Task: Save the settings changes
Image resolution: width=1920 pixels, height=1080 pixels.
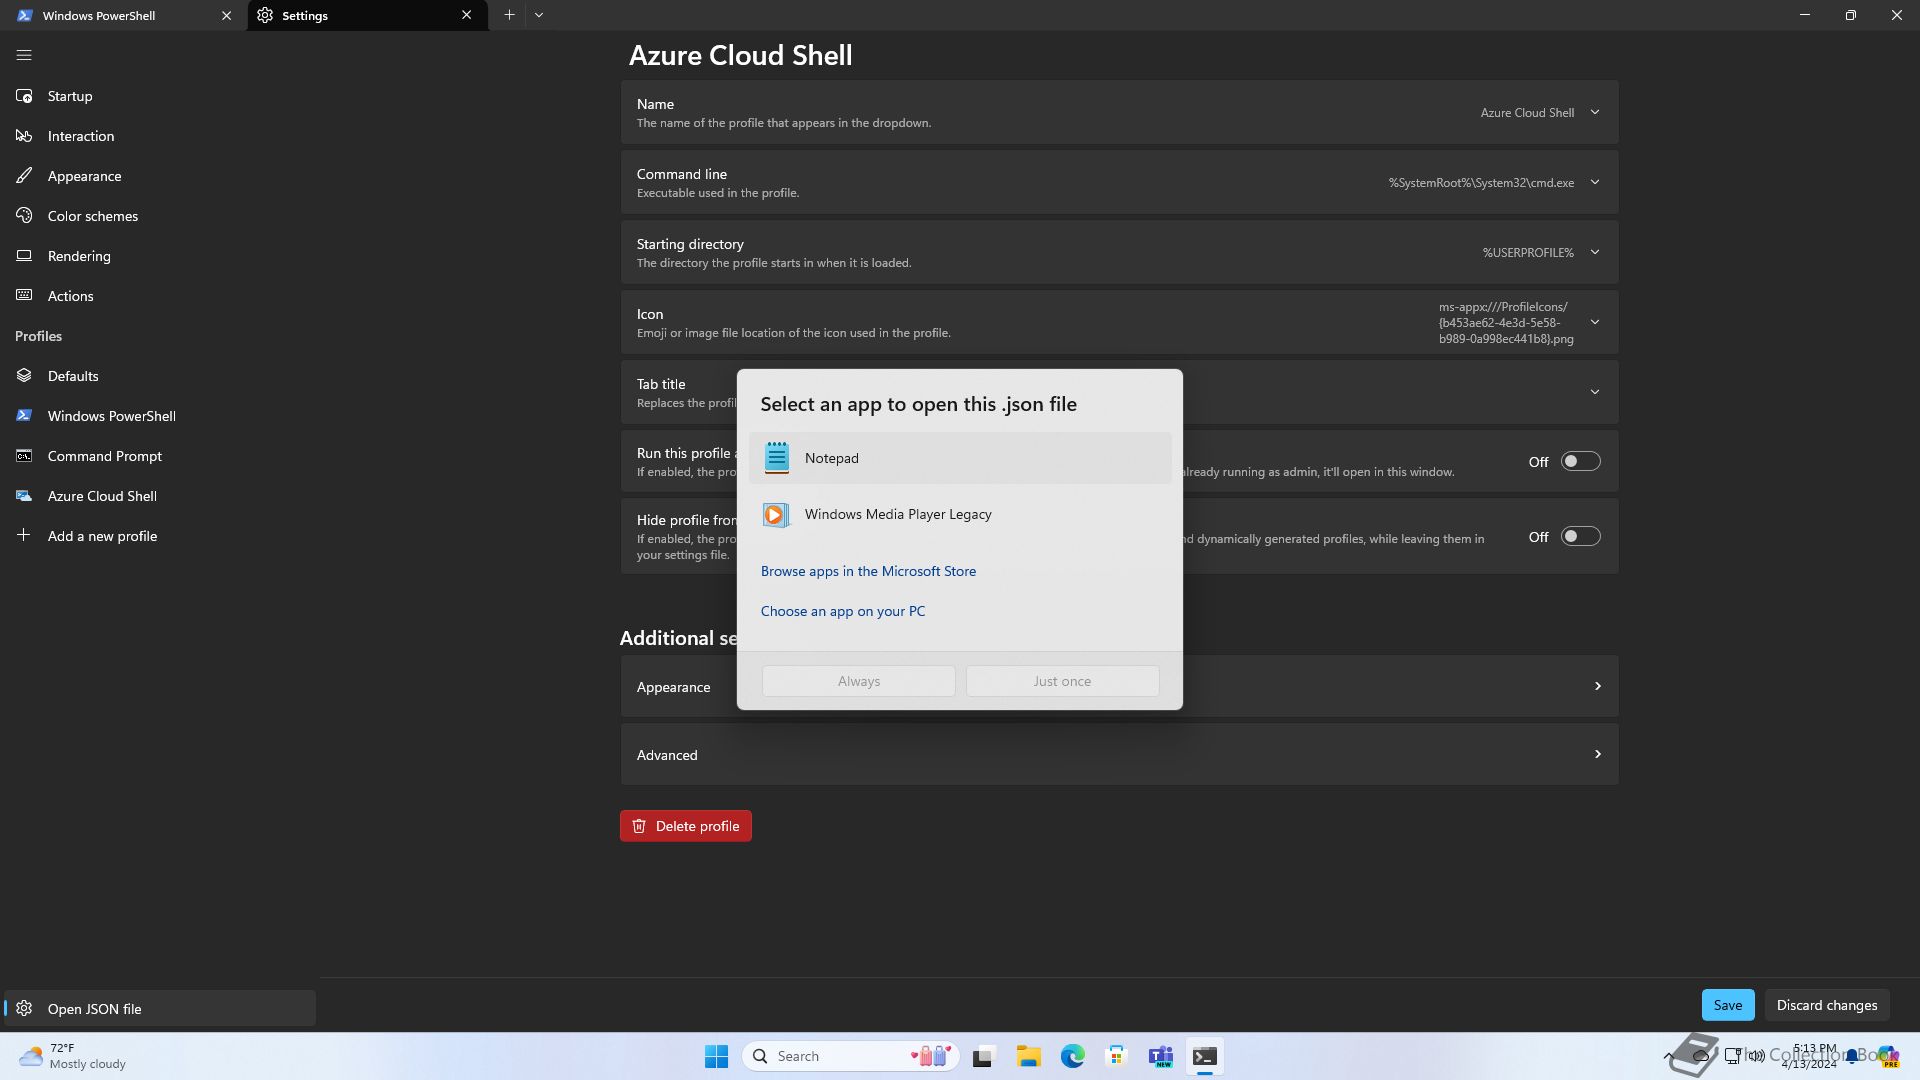Action: coord(1727,1005)
